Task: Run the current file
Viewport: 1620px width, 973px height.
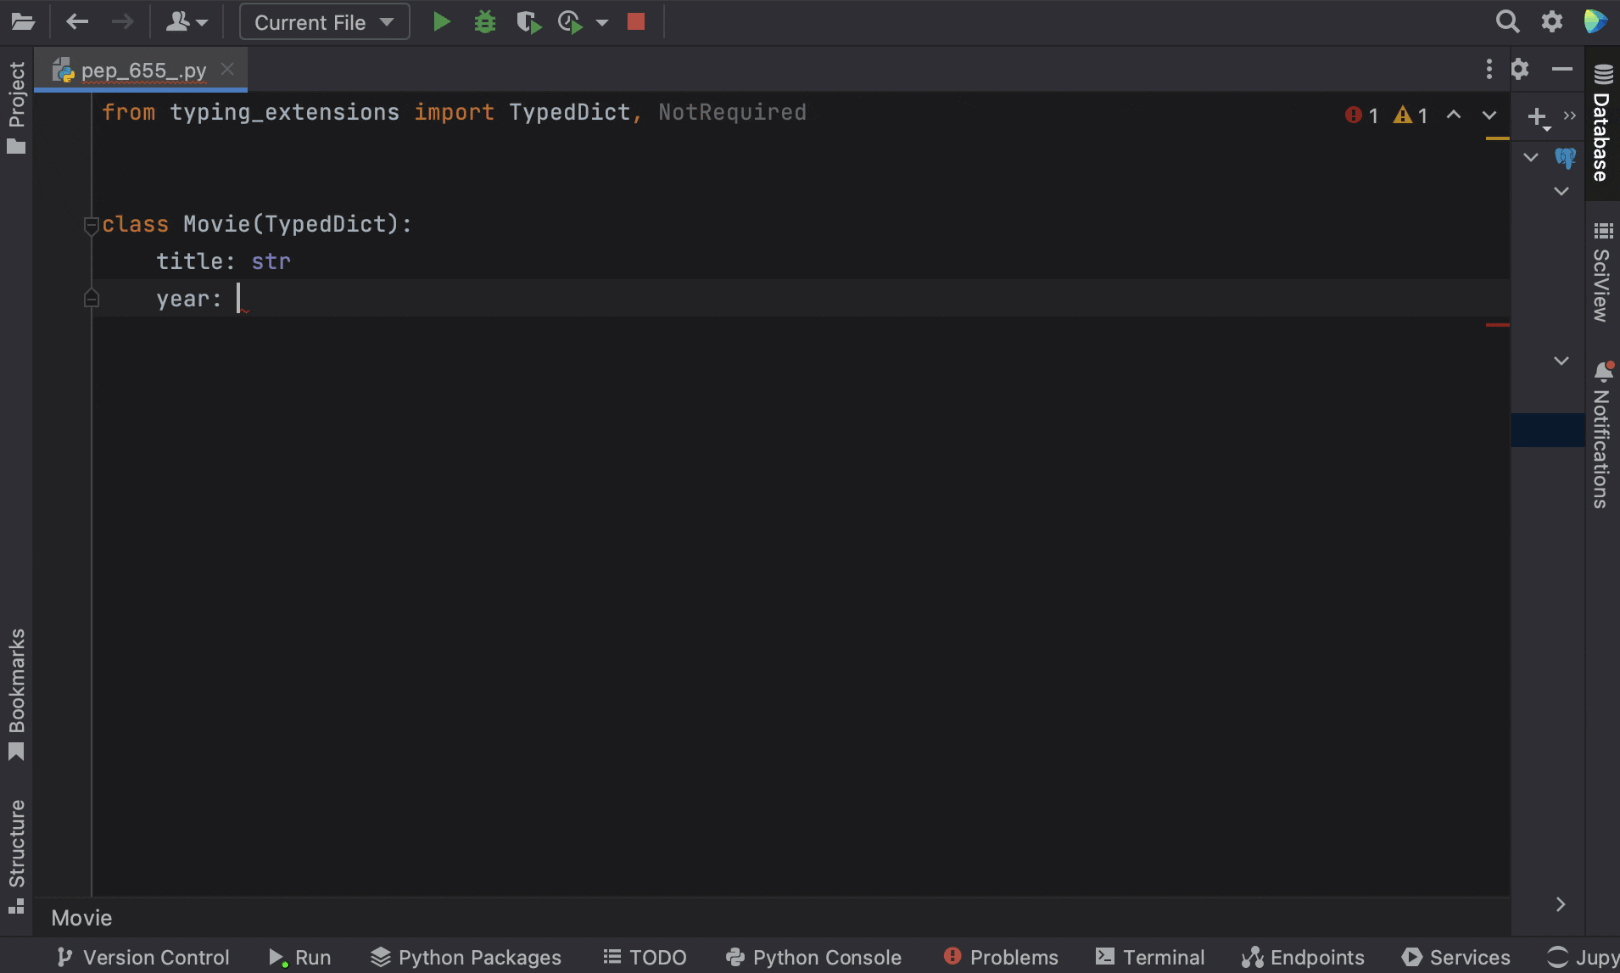Action: tap(441, 21)
